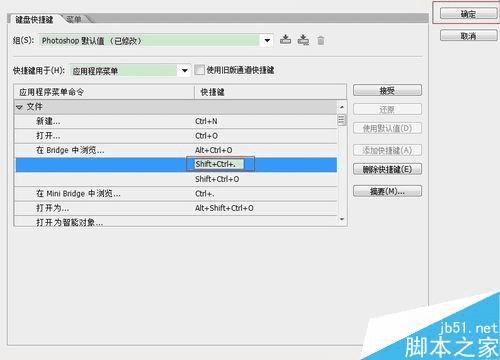
Task: Select the 在 Mini Bridge 中浏览... row
Action: 176,194
